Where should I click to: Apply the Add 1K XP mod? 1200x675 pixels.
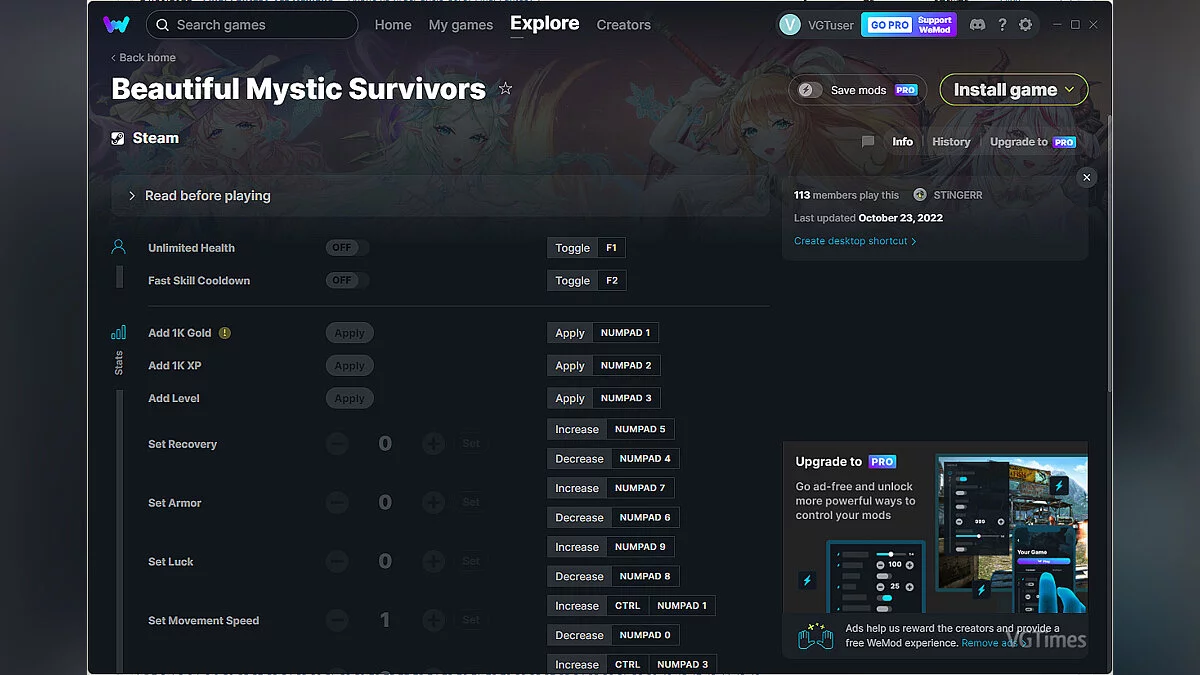click(x=349, y=365)
